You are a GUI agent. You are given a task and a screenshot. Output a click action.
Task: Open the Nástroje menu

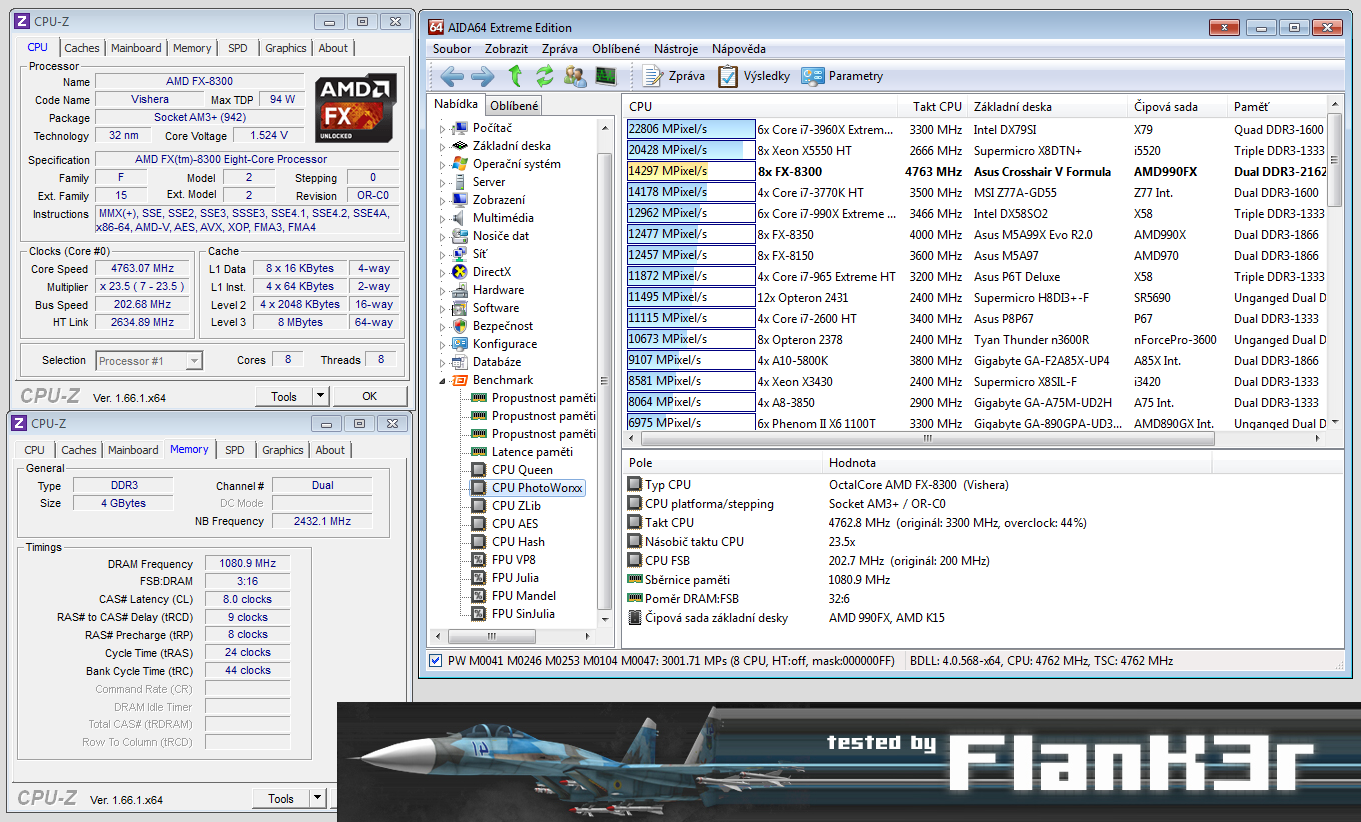676,49
